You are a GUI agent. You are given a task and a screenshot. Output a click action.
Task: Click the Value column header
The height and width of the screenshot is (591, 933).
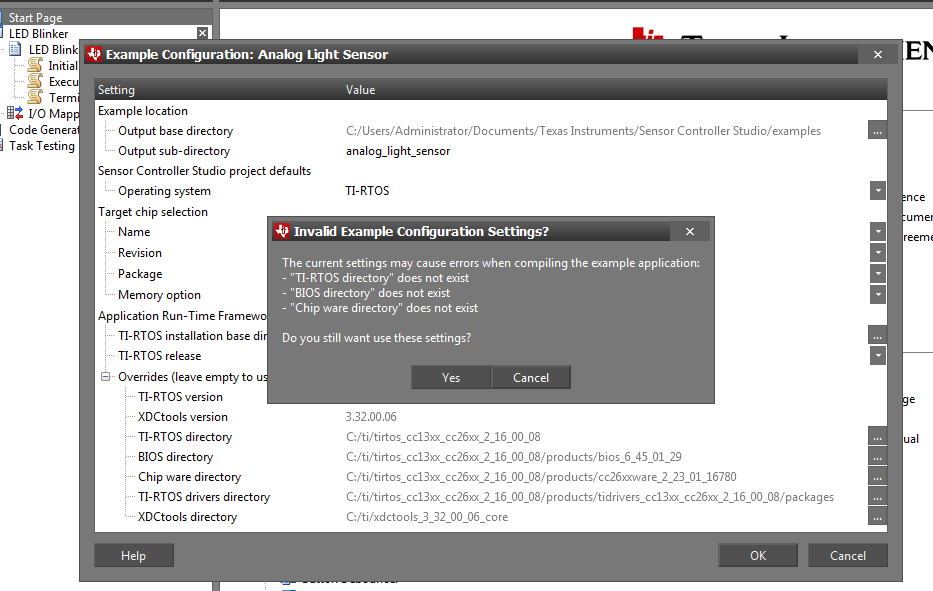(x=360, y=90)
